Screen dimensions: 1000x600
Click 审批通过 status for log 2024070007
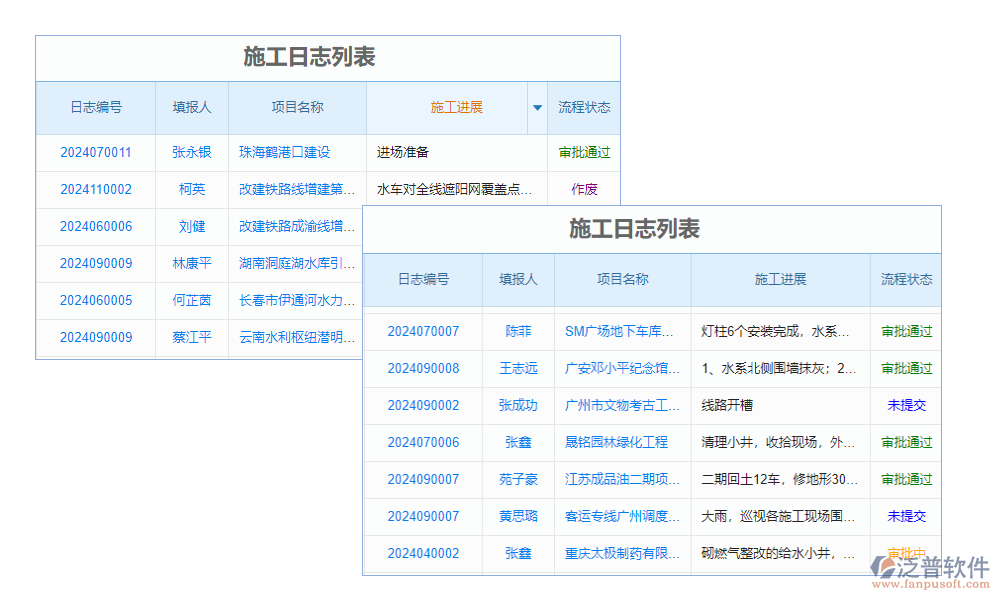[x=906, y=331]
